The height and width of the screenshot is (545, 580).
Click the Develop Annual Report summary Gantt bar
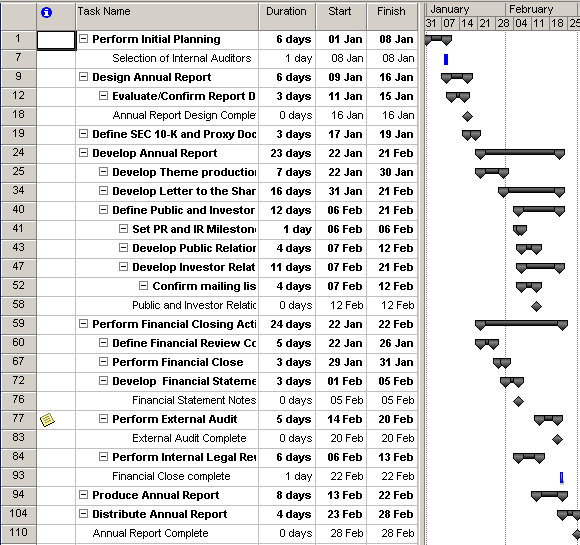click(x=520, y=154)
